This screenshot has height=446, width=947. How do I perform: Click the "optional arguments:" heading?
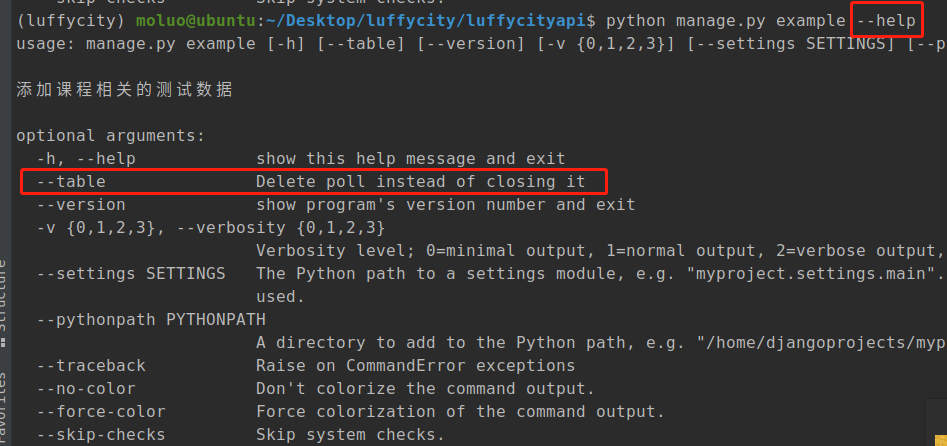(110, 135)
